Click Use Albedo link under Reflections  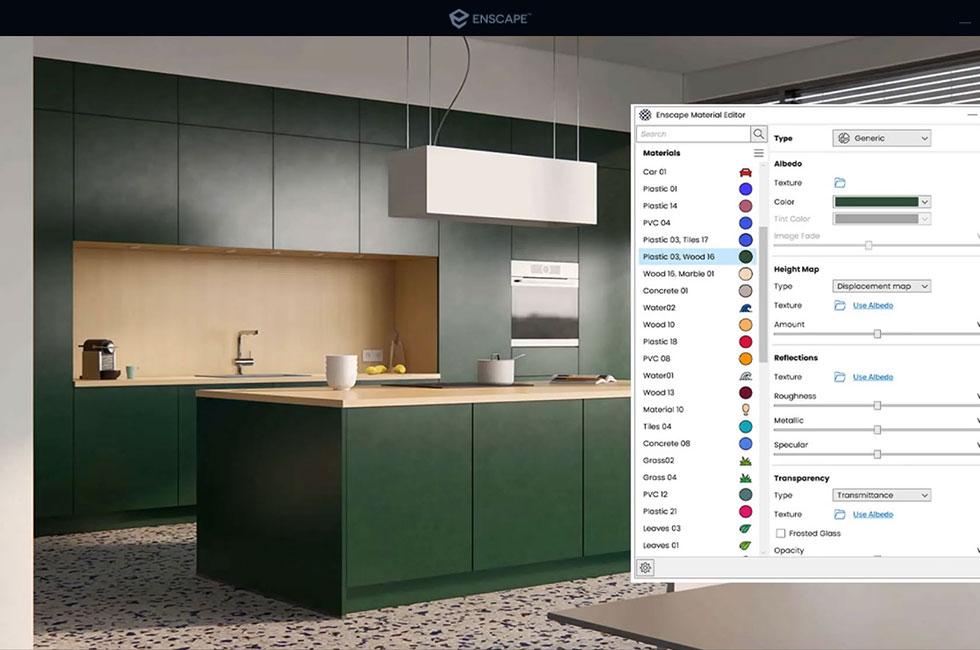pos(873,377)
